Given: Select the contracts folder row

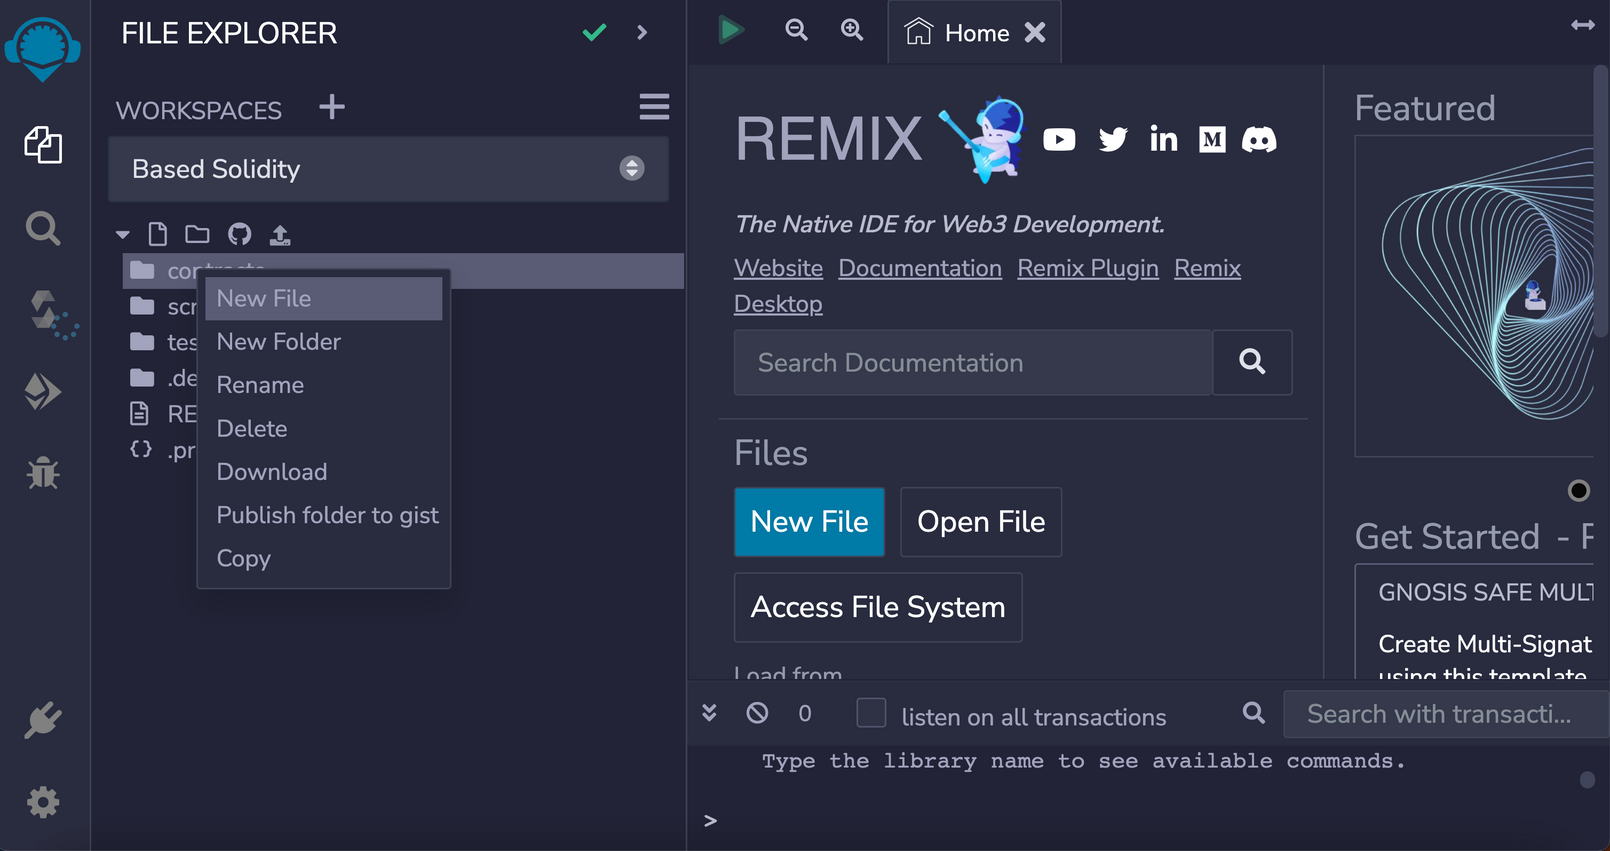Looking at the screenshot, I should coord(403,271).
